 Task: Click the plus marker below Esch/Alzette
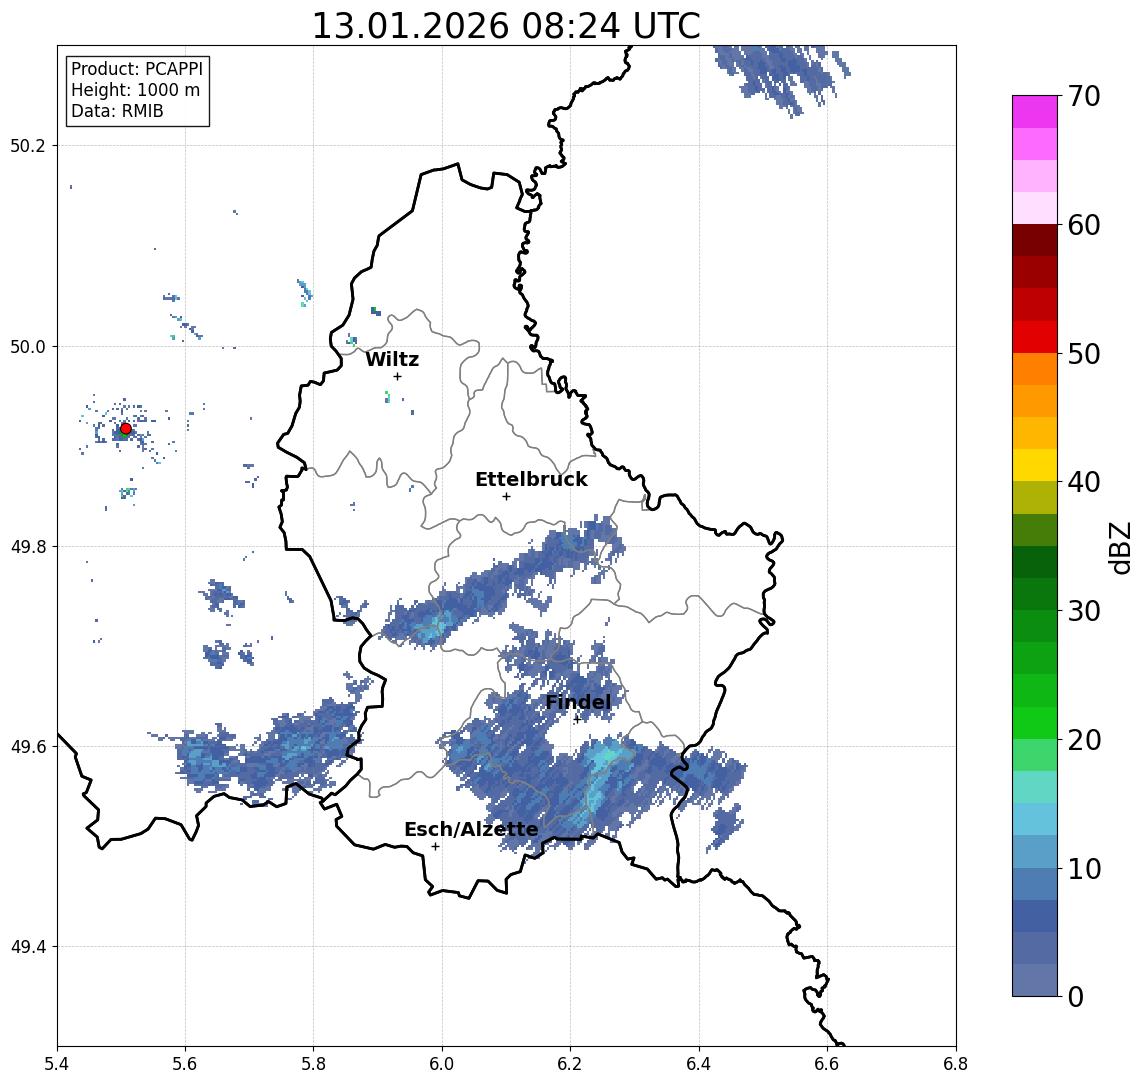(435, 847)
